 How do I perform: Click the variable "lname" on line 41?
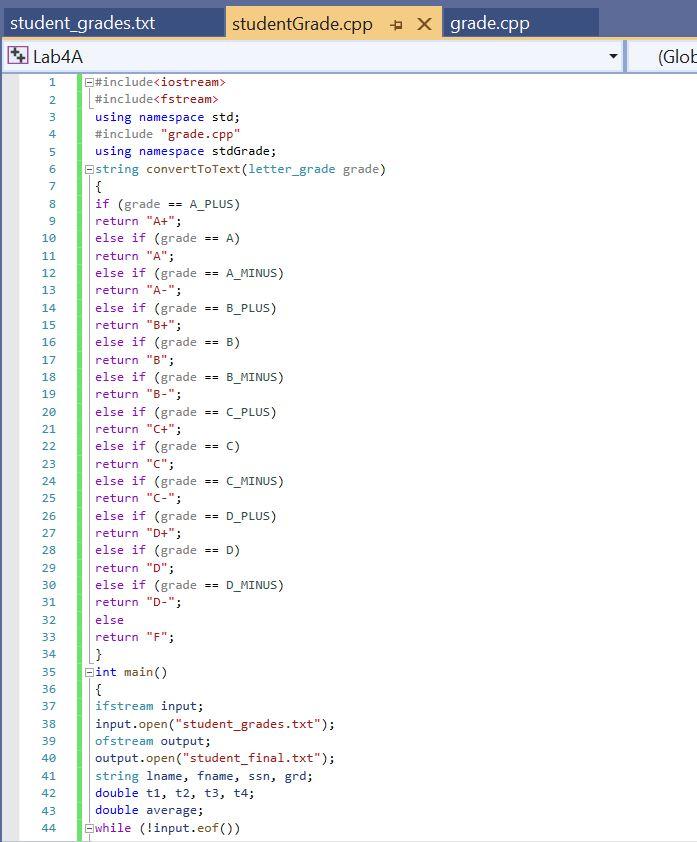pyautogui.click(x=164, y=776)
